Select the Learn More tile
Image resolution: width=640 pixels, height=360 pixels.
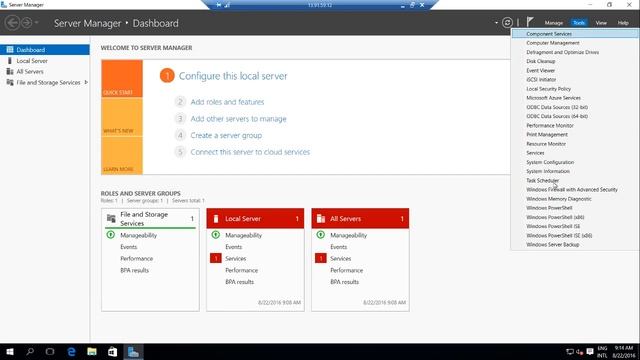point(122,155)
